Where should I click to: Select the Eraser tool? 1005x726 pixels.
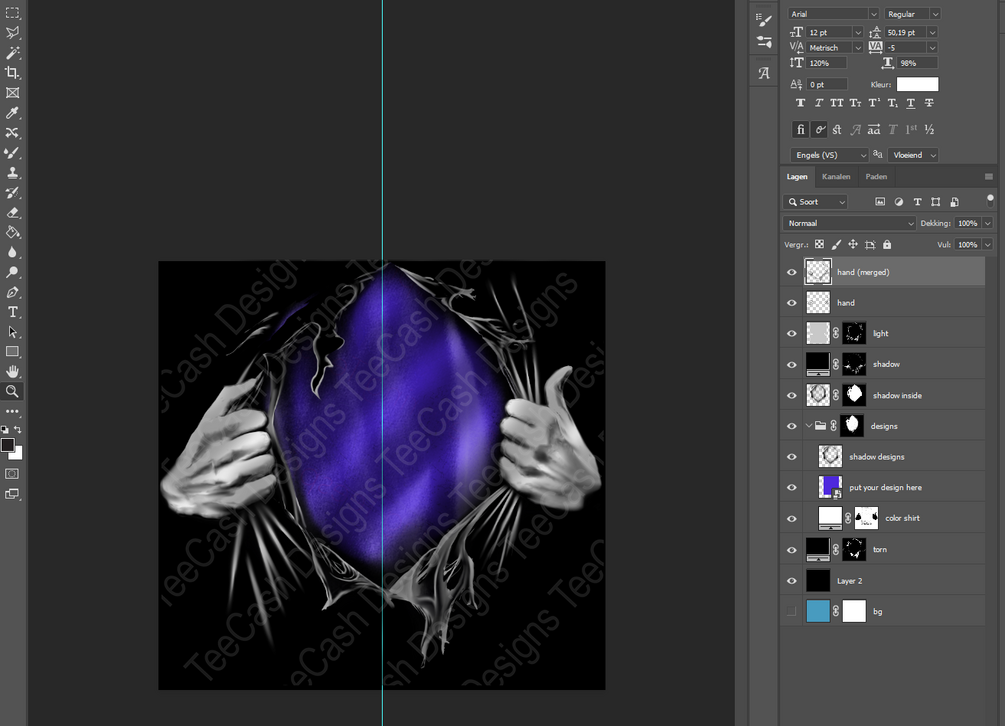(x=12, y=212)
